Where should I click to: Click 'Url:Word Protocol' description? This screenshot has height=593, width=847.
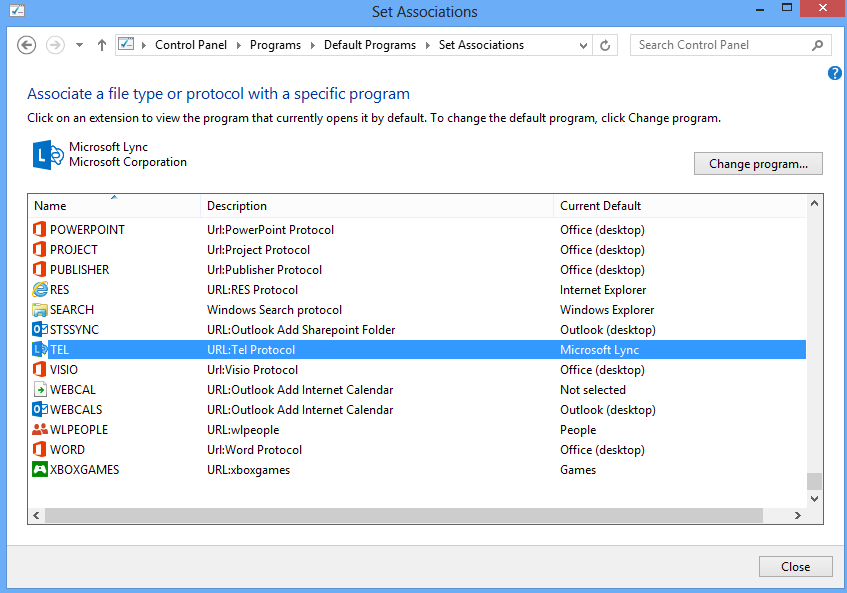coord(254,449)
